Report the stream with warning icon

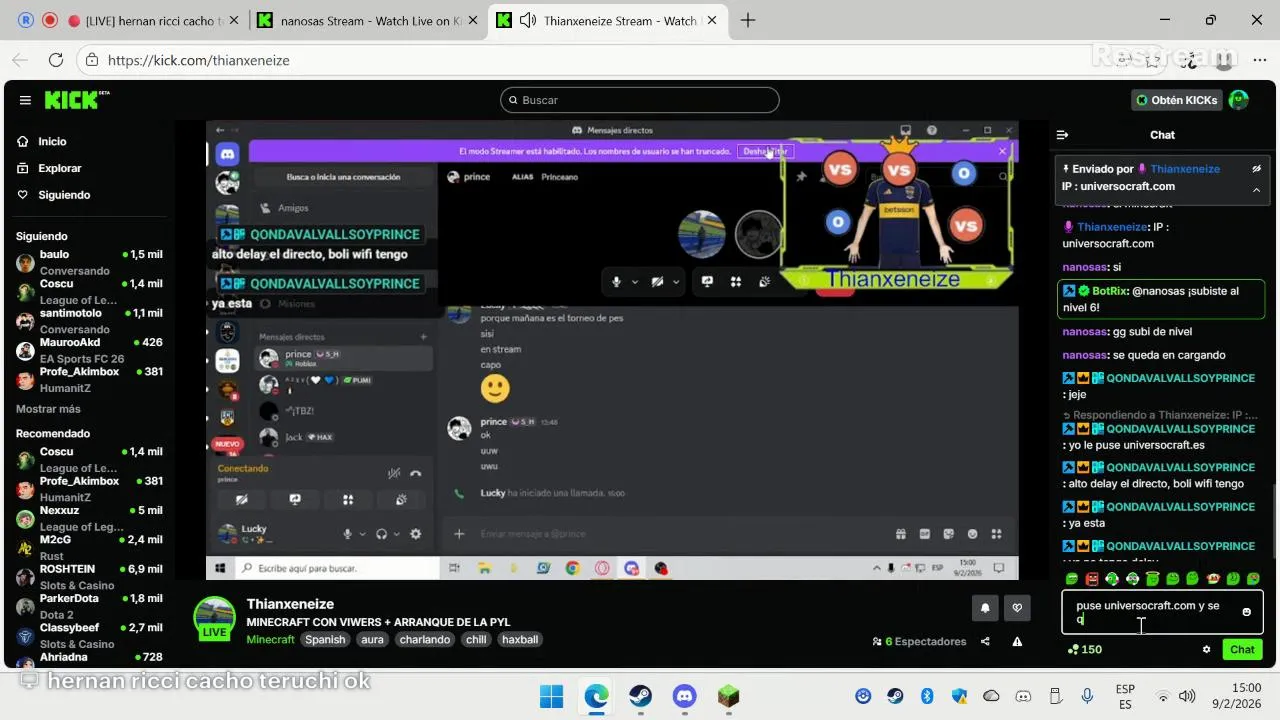tap(1017, 642)
